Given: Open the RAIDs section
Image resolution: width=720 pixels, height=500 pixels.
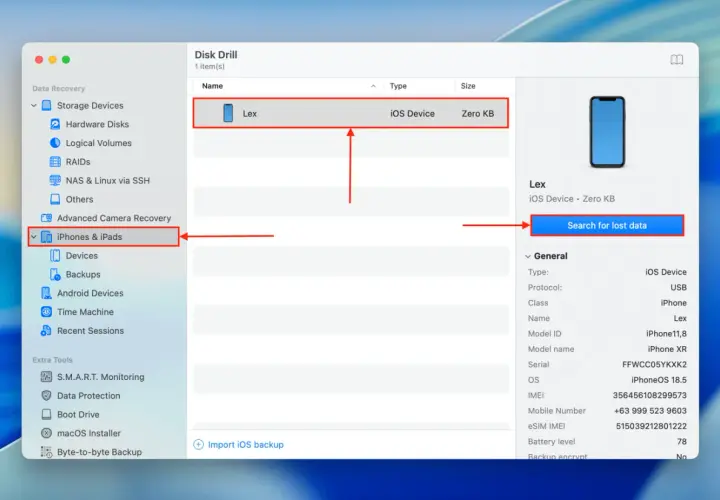Looking at the screenshot, I should (x=78, y=162).
